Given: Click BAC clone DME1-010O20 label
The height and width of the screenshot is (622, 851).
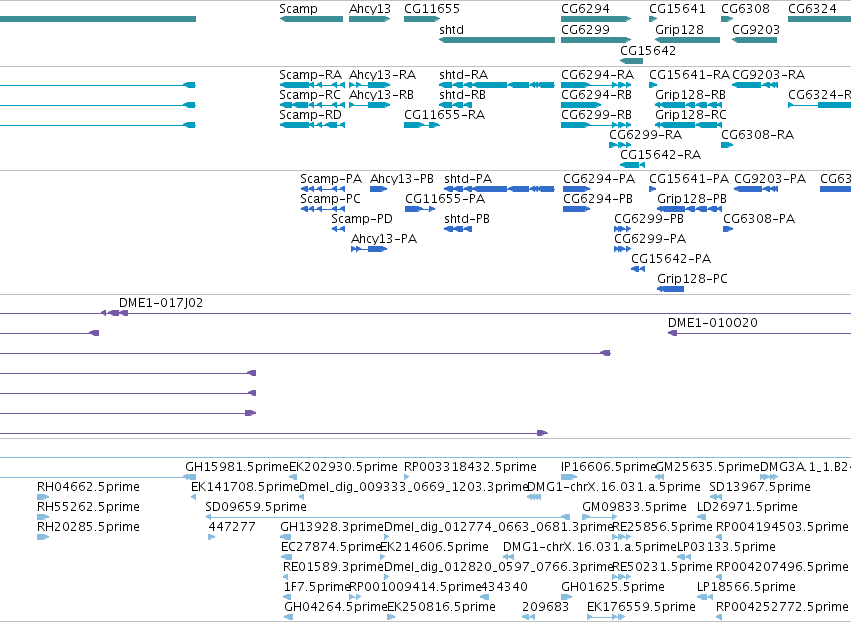Looking at the screenshot, I should pyautogui.click(x=713, y=323).
